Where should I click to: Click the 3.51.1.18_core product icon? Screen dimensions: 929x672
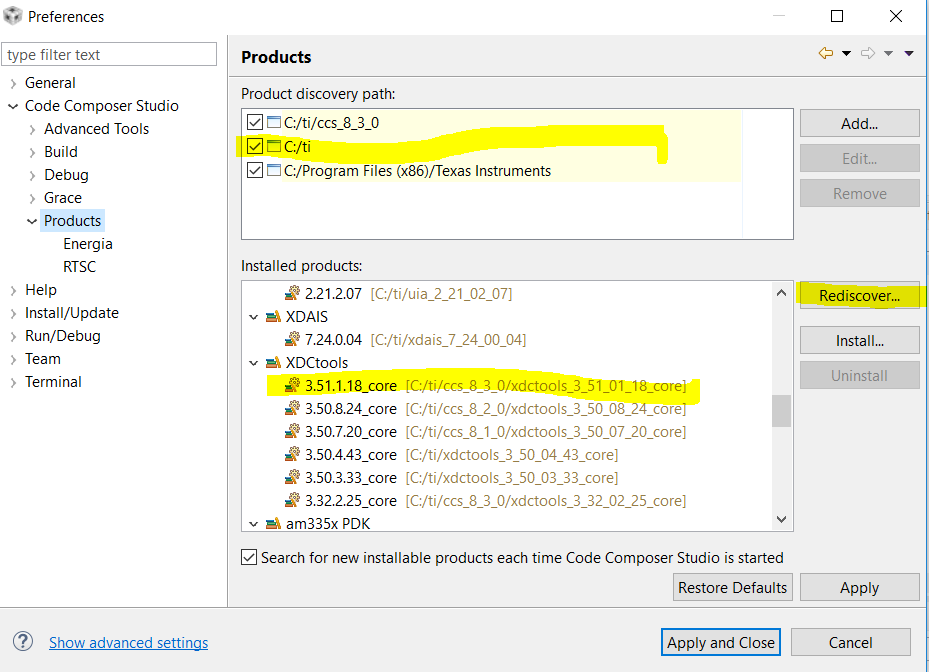pyautogui.click(x=292, y=385)
